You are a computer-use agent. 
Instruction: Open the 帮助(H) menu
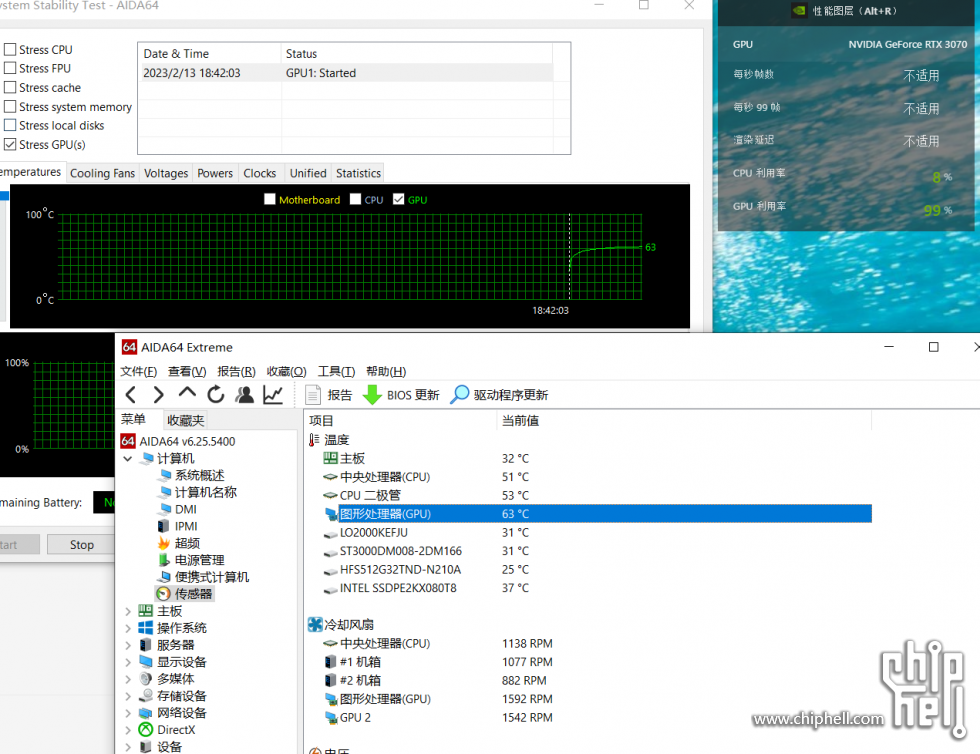pos(386,371)
